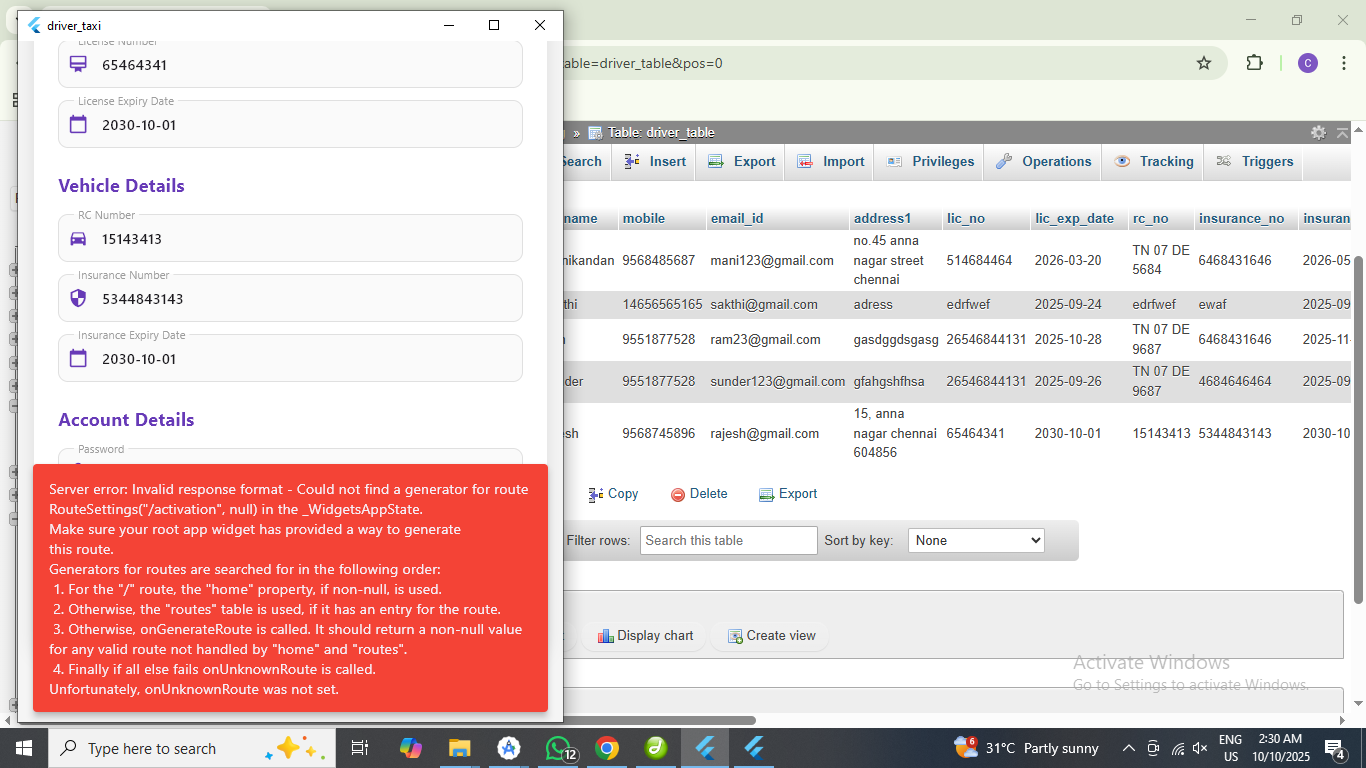Open phpMyAdmin page settings gear icon

click(x=1318, y=132)
